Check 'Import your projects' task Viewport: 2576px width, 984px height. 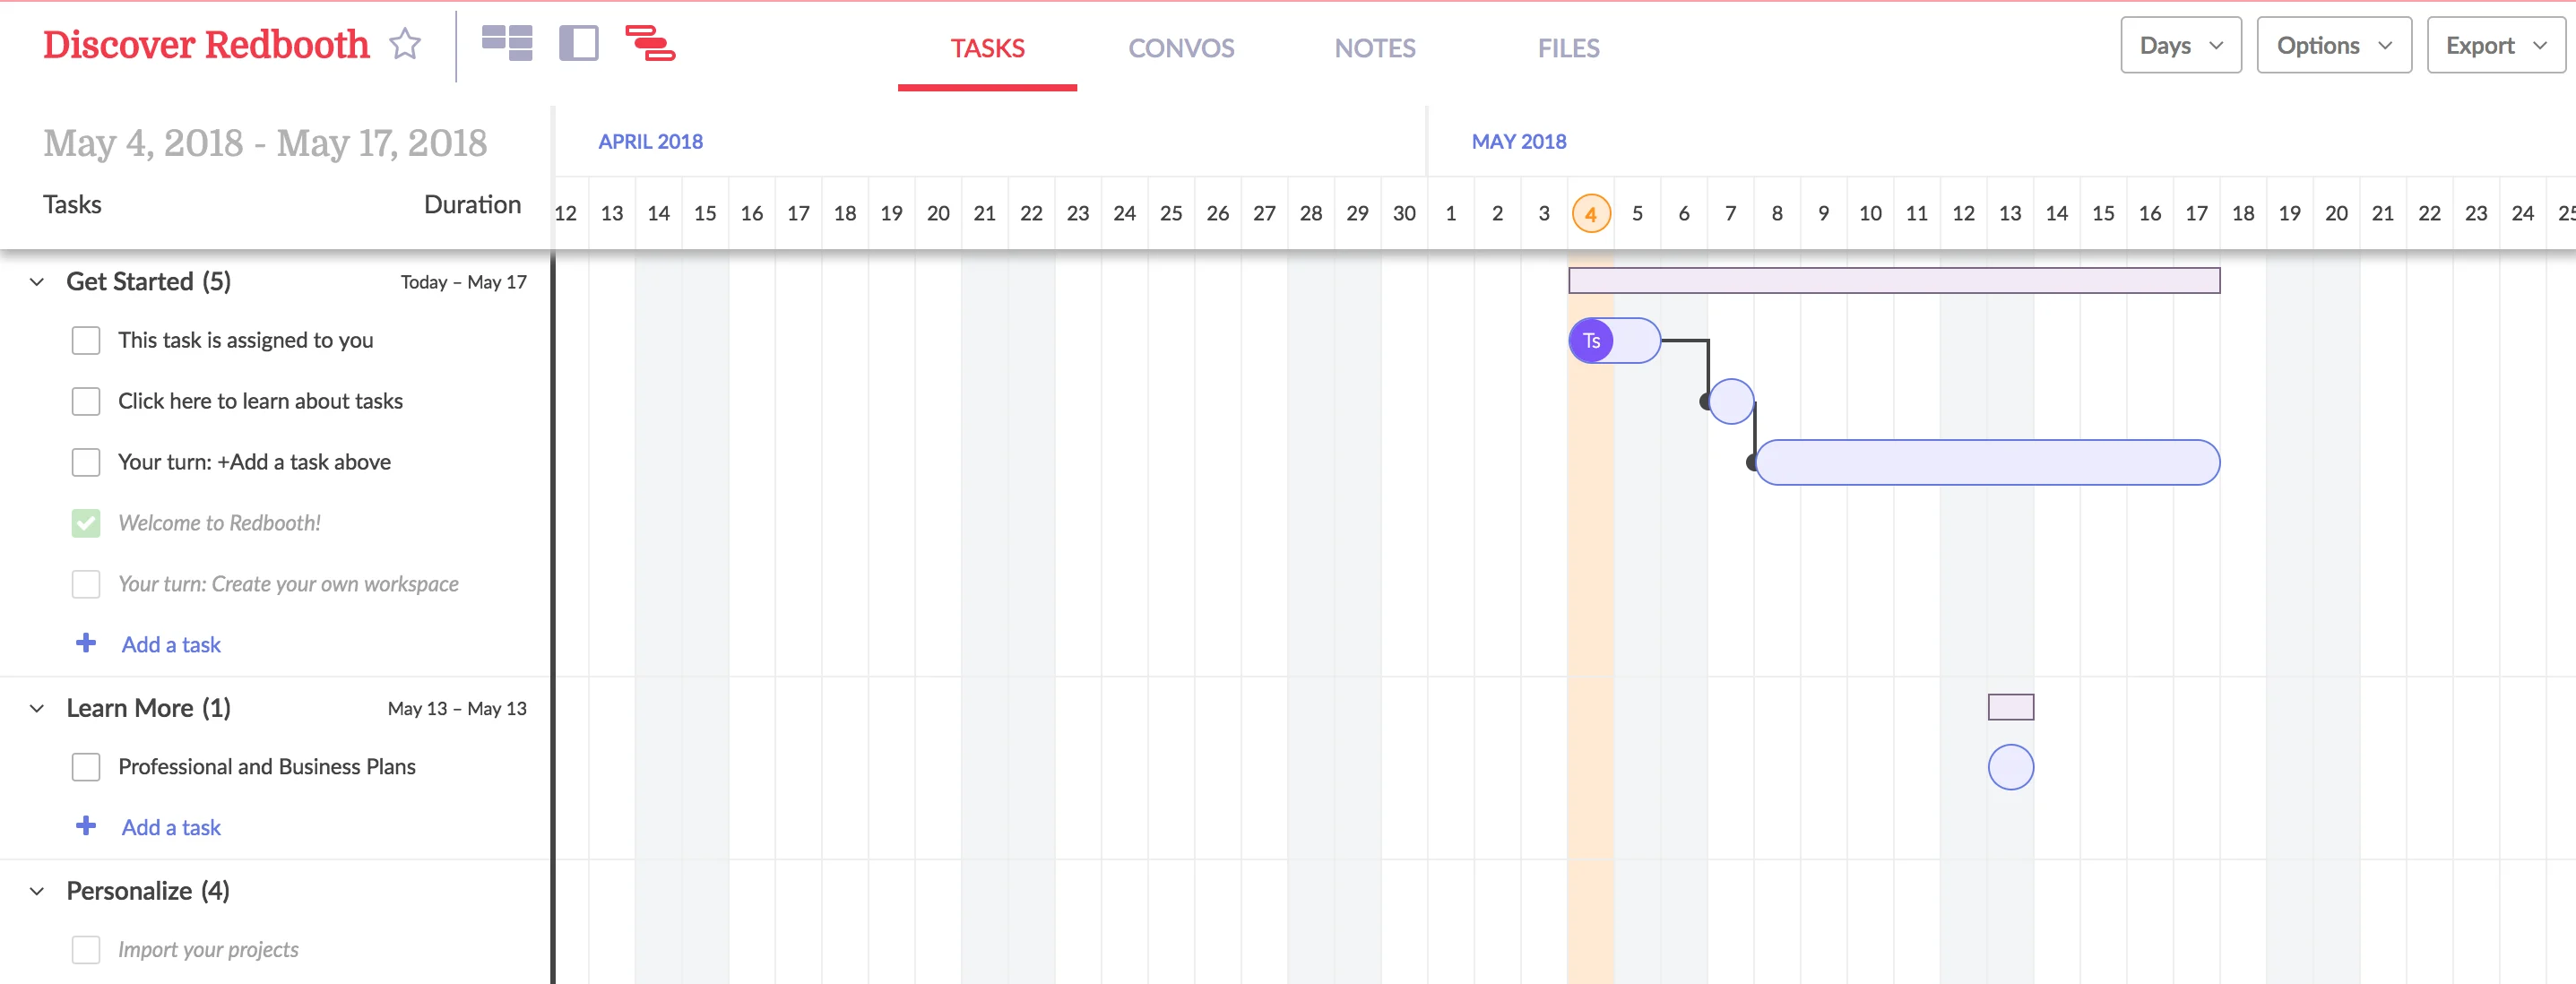[x=86, y=949]
